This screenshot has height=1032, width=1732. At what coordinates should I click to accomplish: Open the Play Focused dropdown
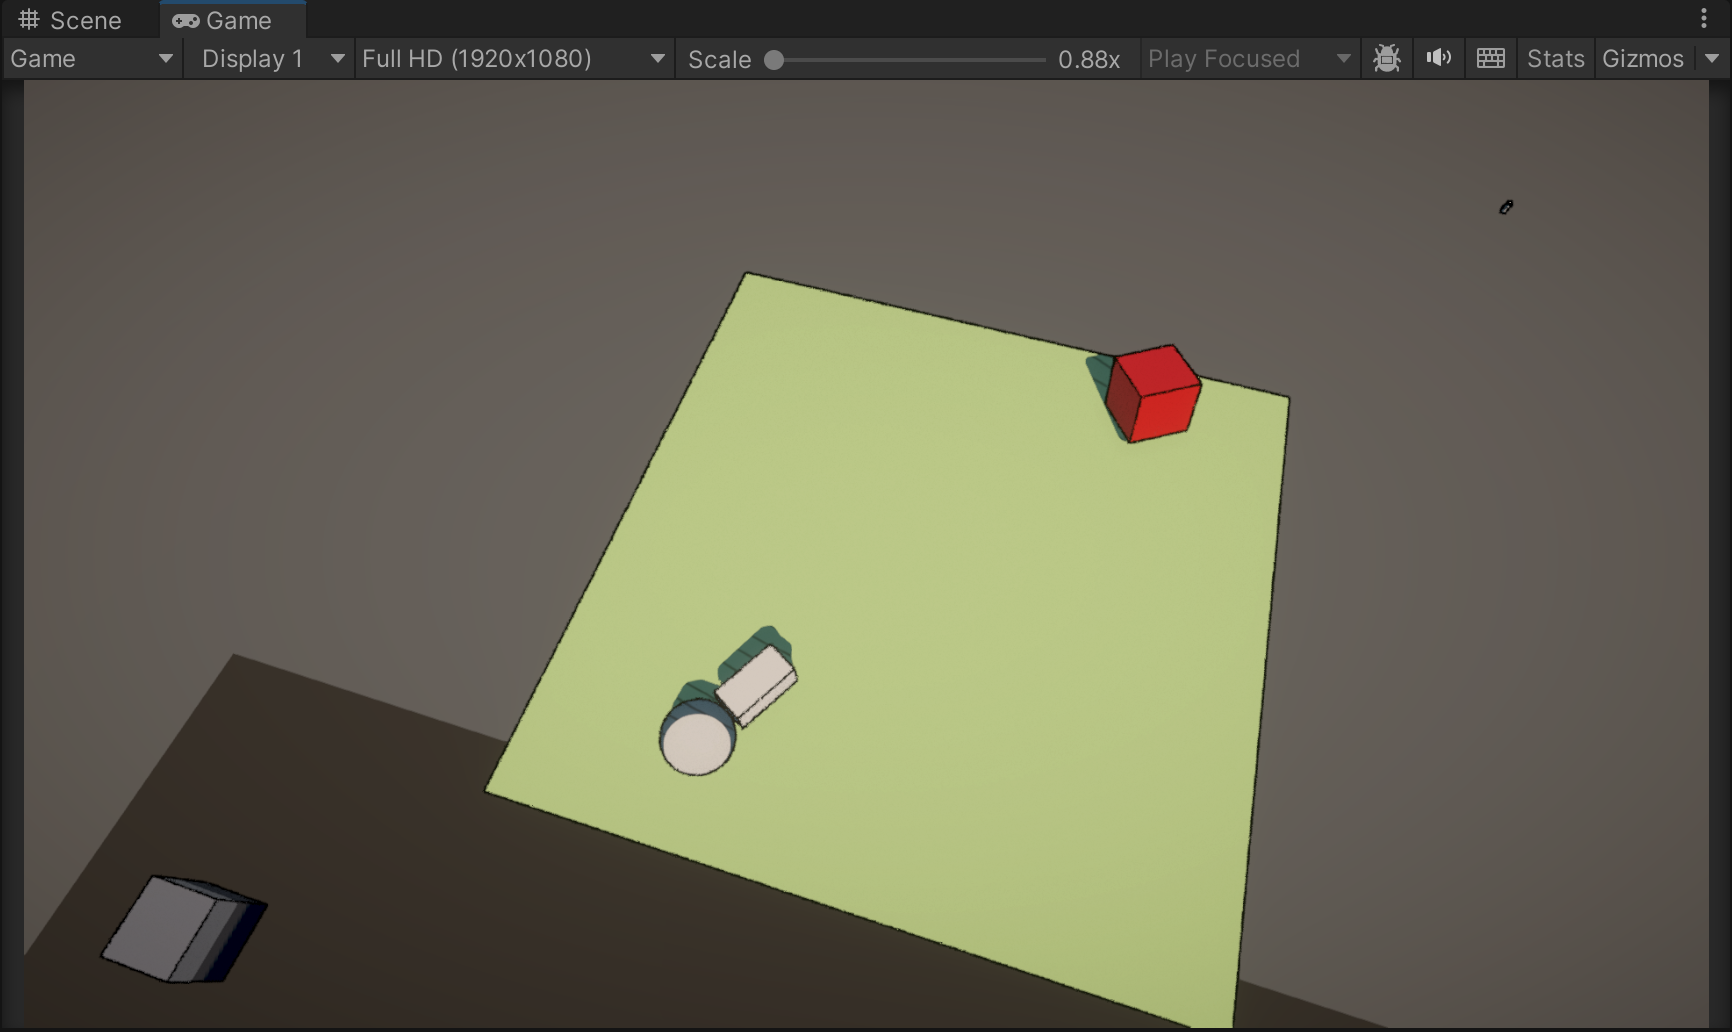[x=1248, y=59]
